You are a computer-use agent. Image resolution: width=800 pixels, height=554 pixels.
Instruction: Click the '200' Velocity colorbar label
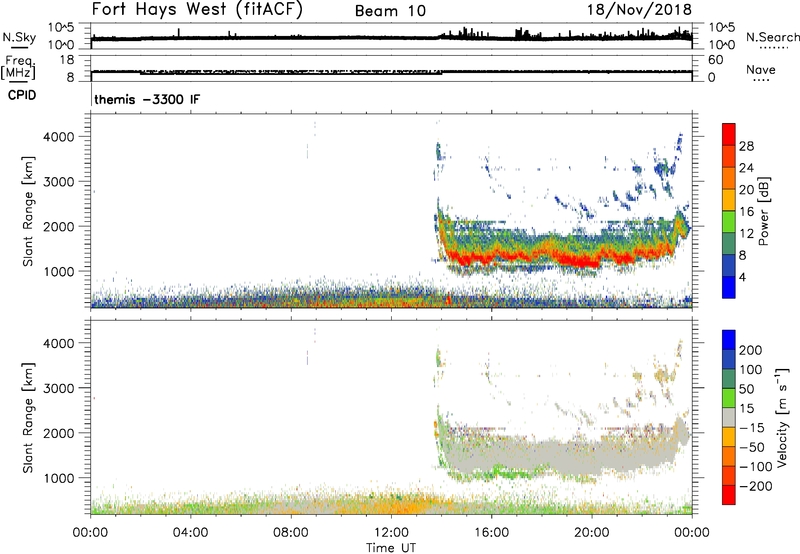pos(751,350)
